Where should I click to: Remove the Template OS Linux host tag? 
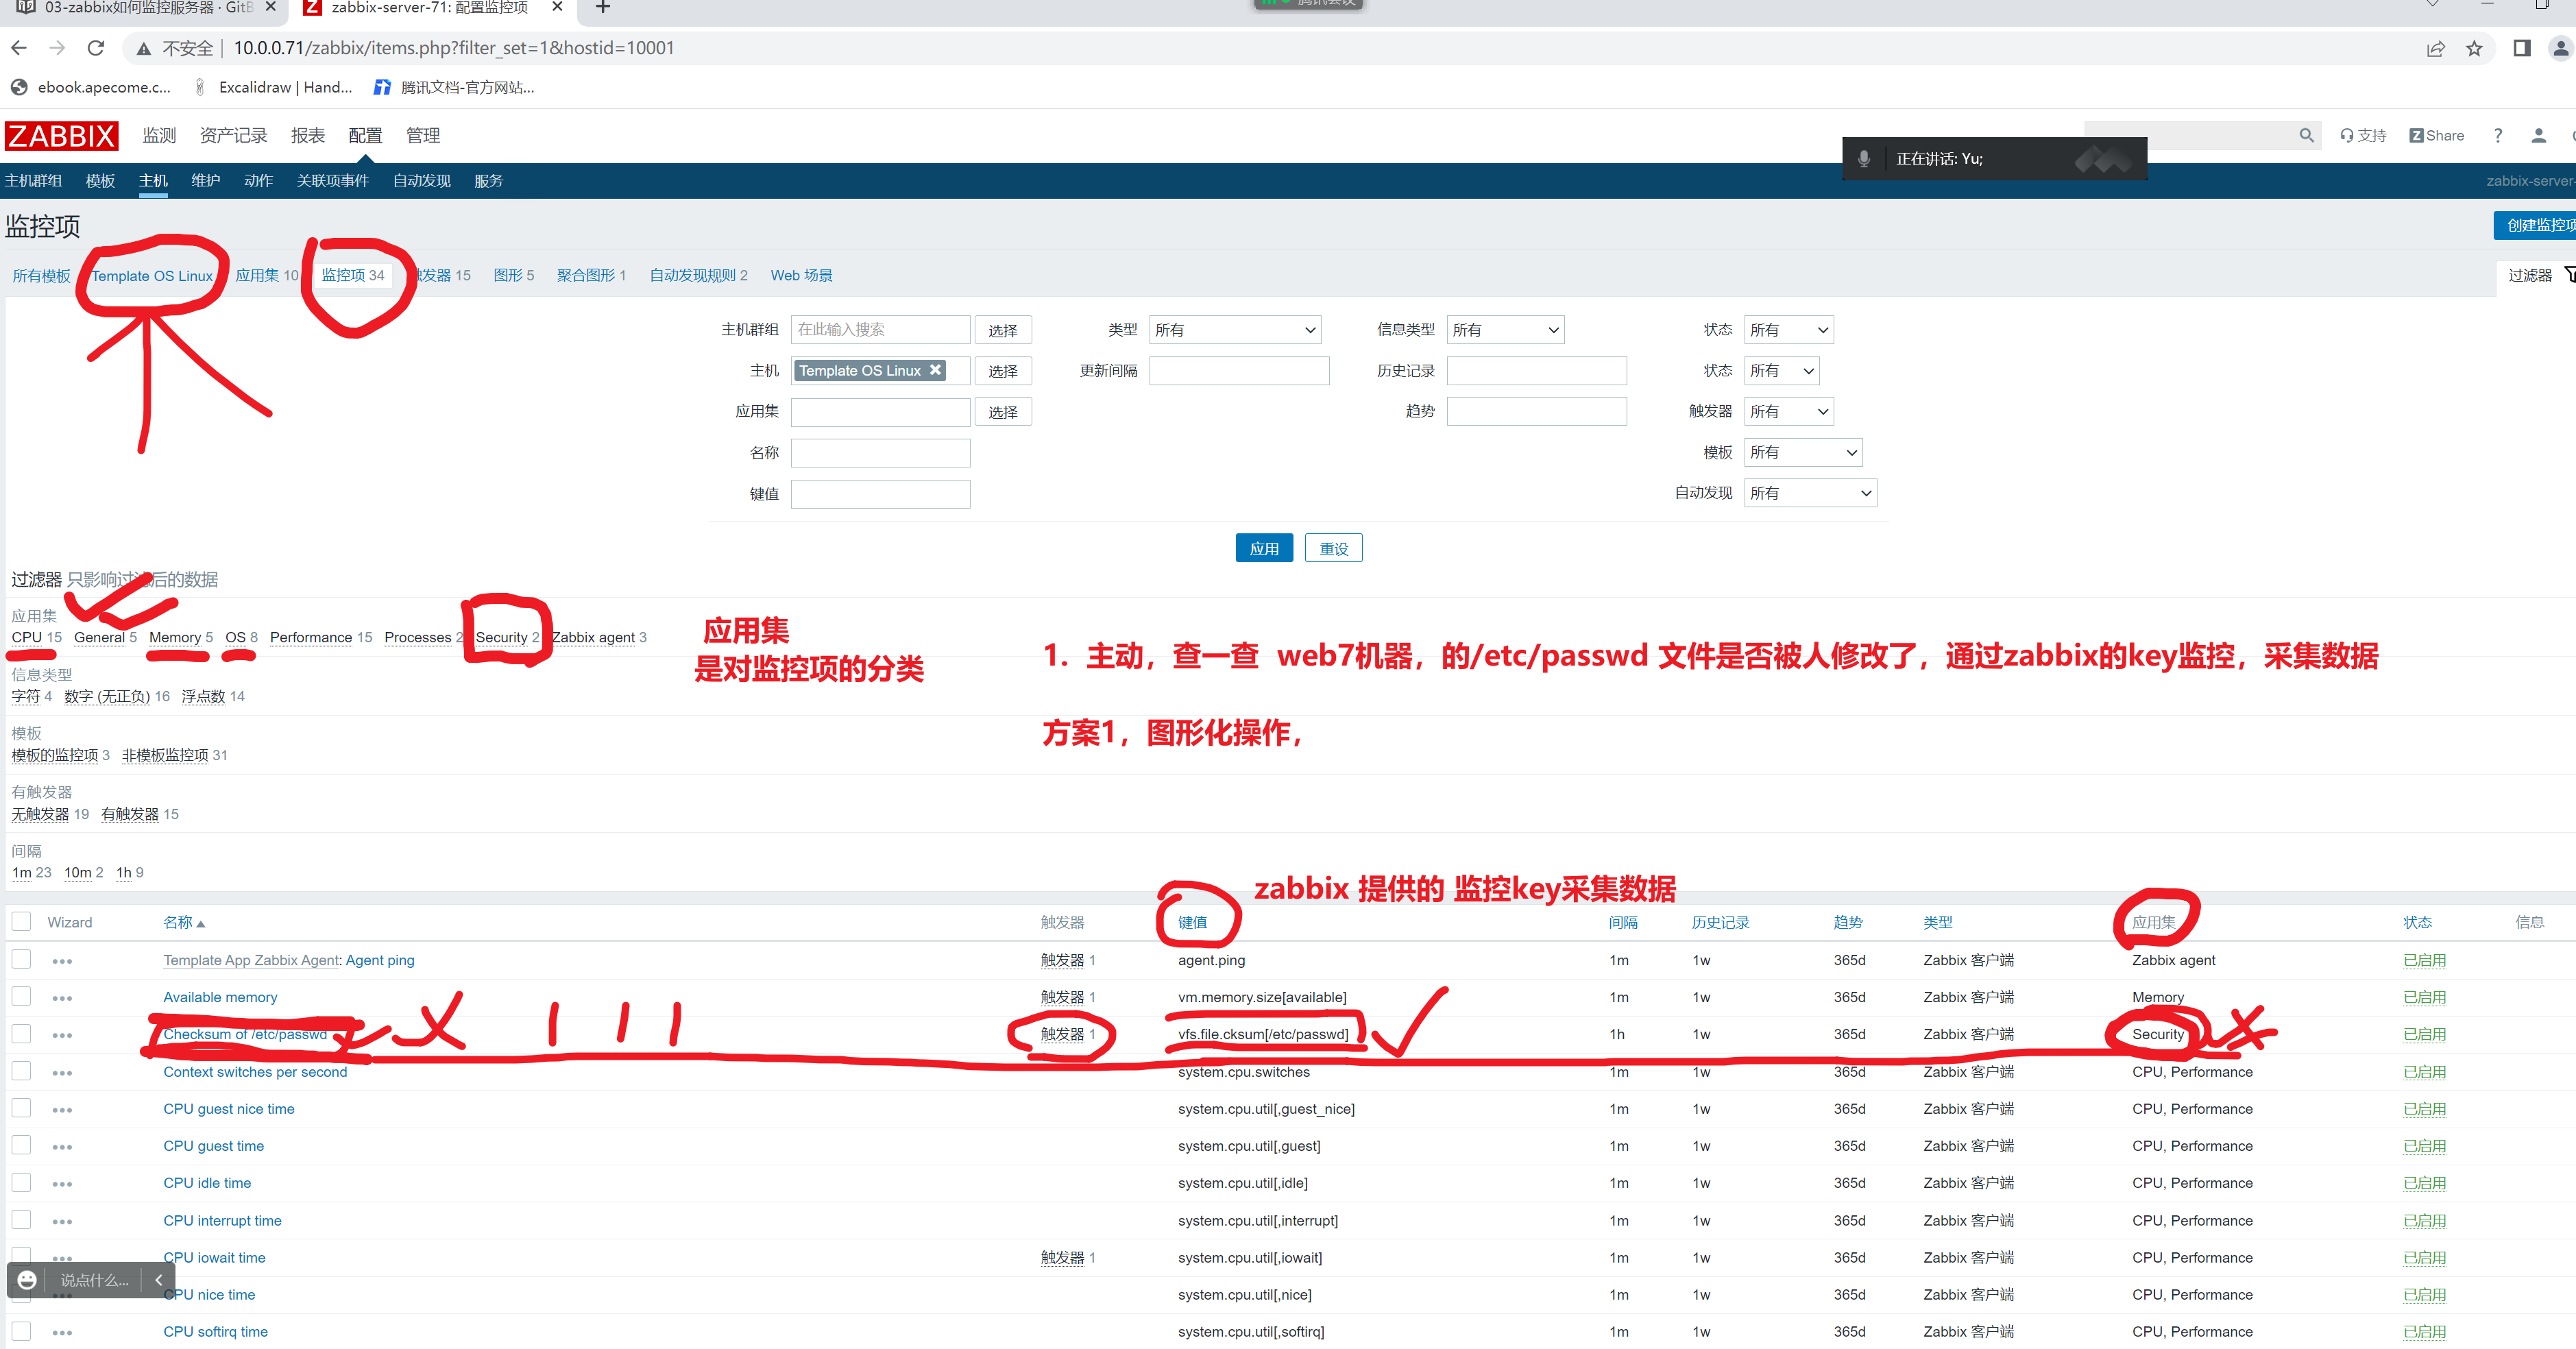(935, 370)
